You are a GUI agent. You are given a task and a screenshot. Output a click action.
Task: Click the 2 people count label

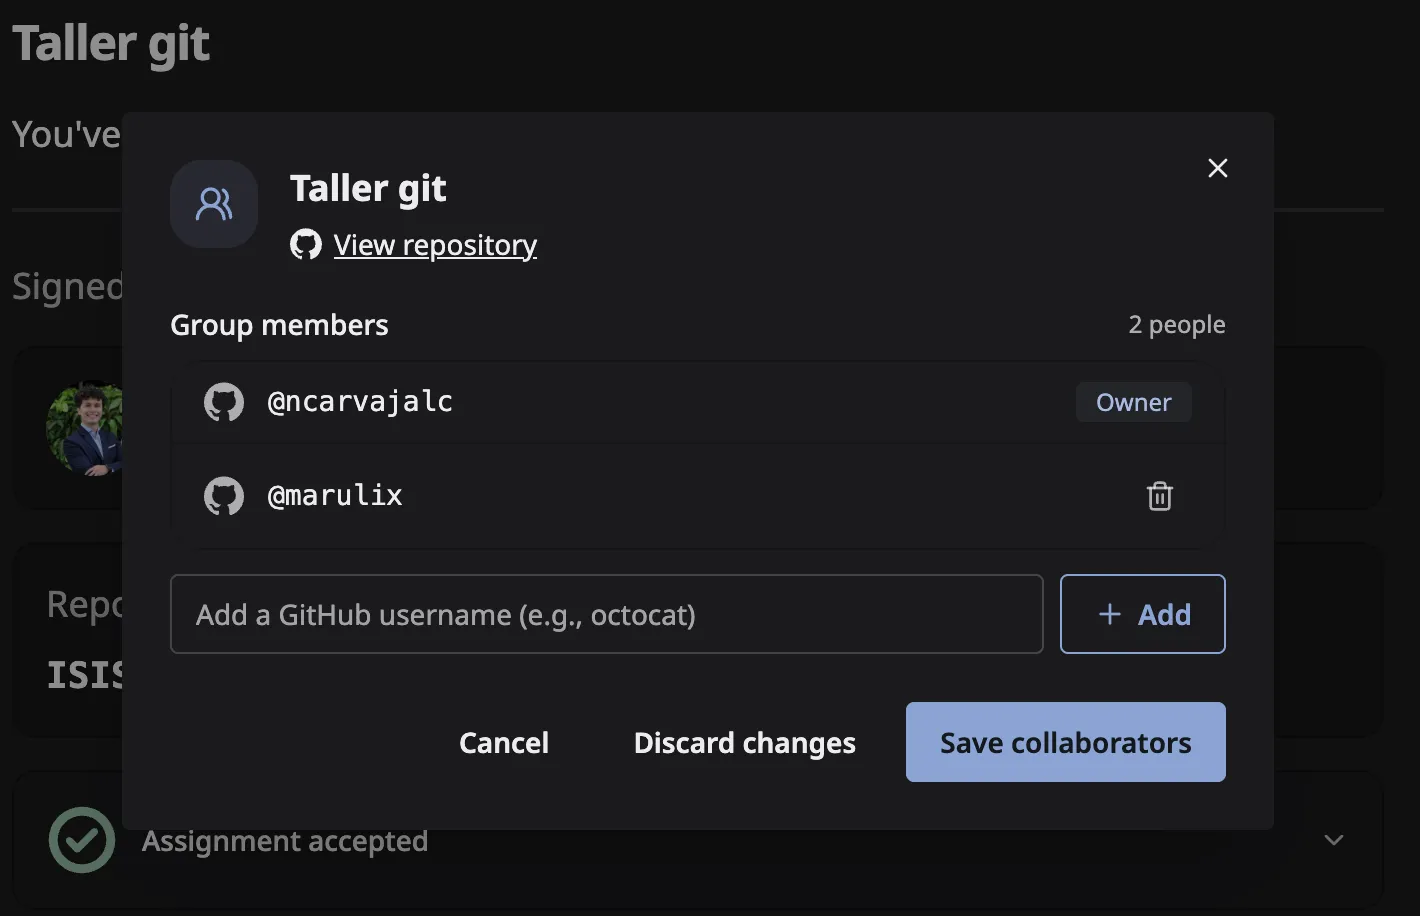pyautogui.click(x=1177, y=325)
